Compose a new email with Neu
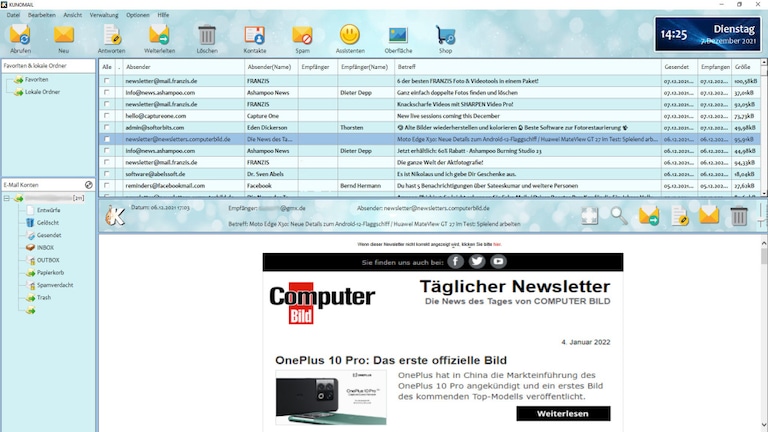The image size is (768, 432). tap(64, 37)
